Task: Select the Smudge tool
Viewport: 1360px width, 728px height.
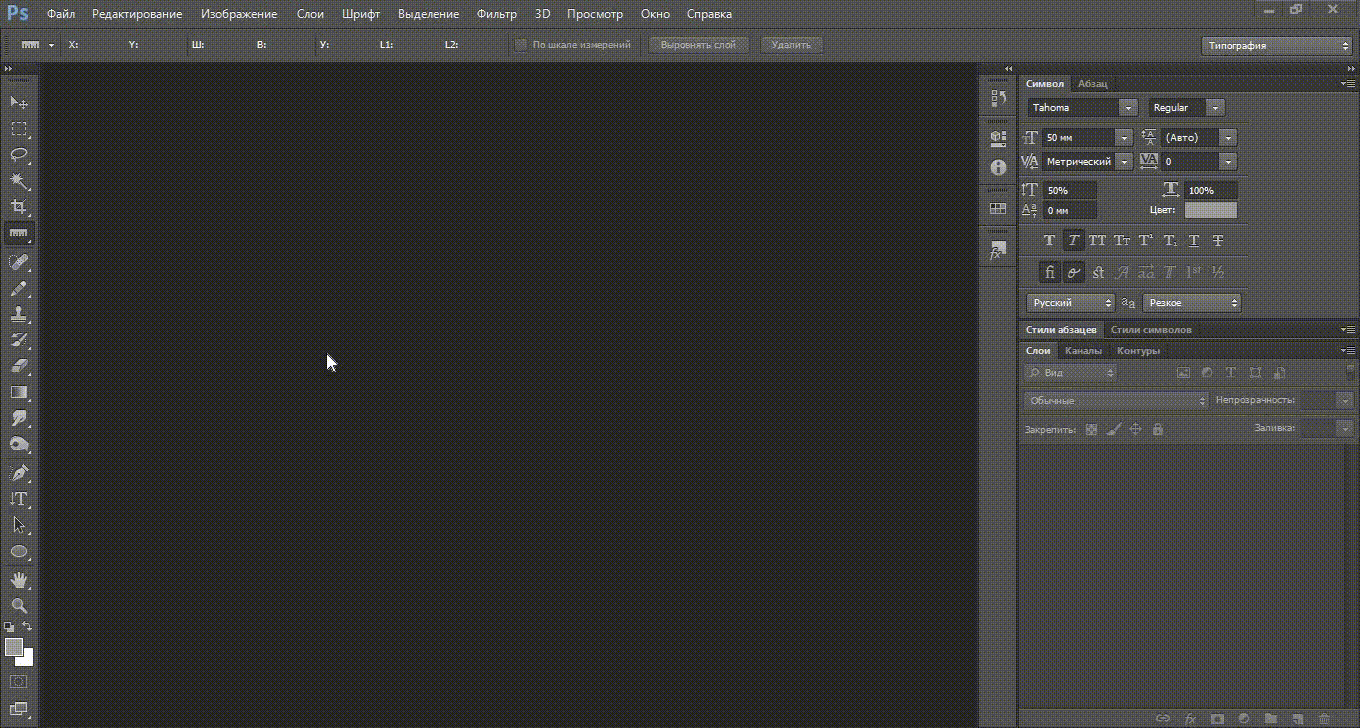Action: [19, 418]
